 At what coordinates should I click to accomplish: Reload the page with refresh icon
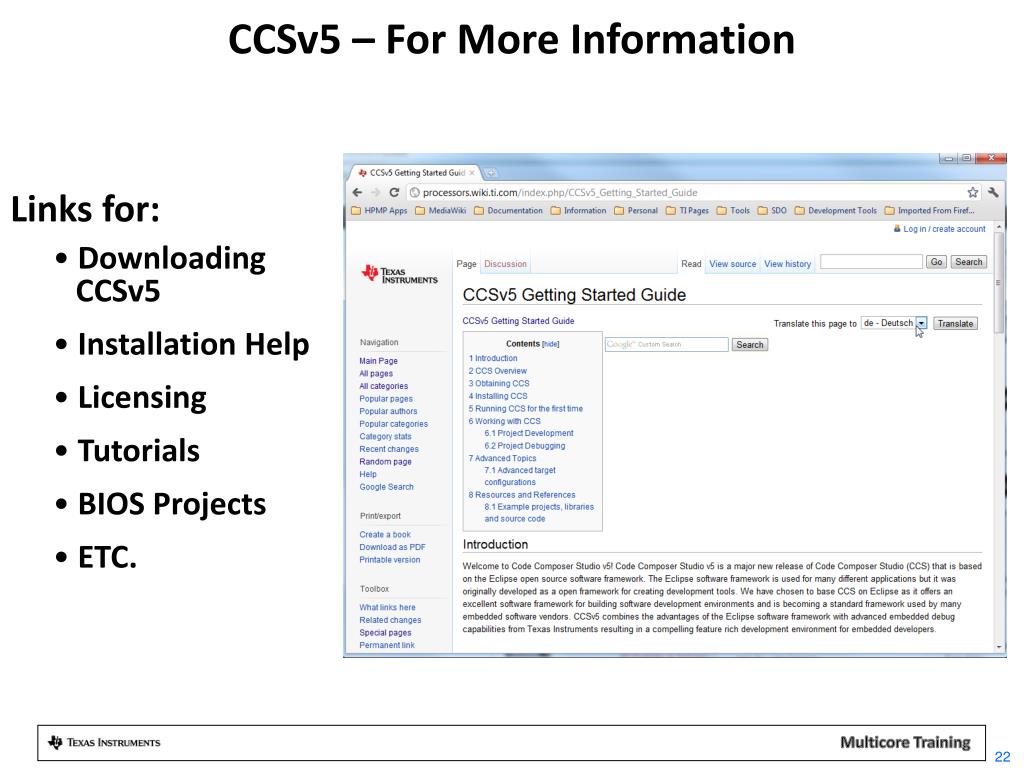pos(394,193)
